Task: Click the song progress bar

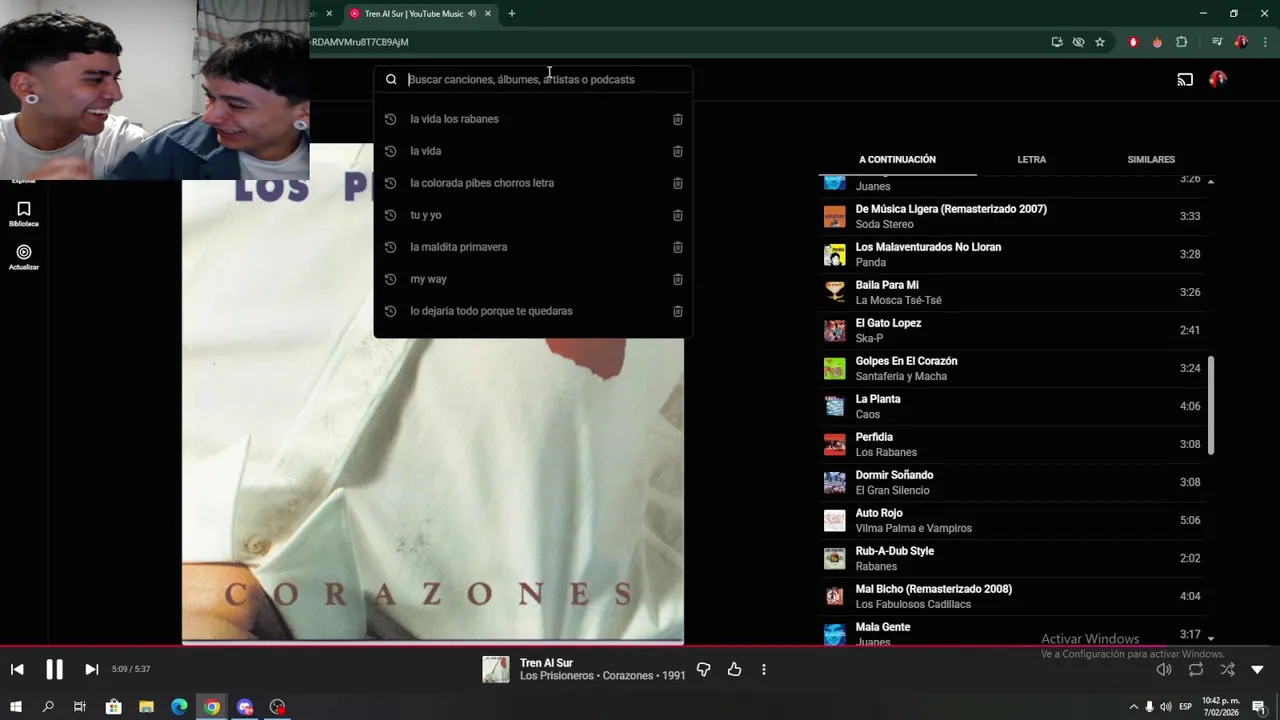Action: coord(640,646)
